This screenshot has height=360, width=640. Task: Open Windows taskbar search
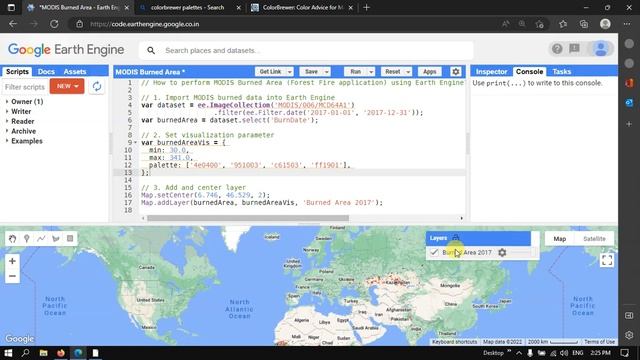[25, 353]
